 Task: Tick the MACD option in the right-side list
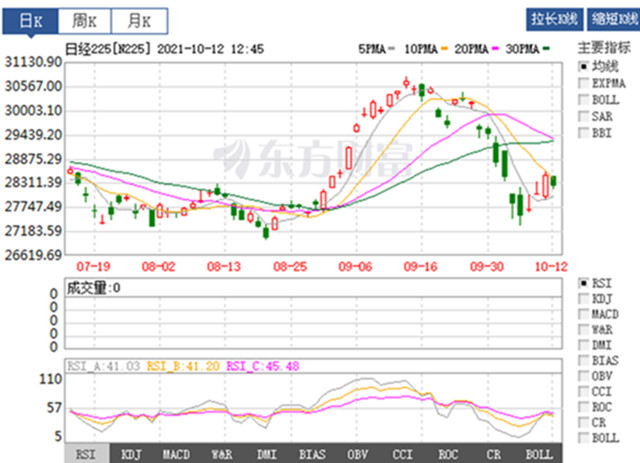[x=584, y=314]
